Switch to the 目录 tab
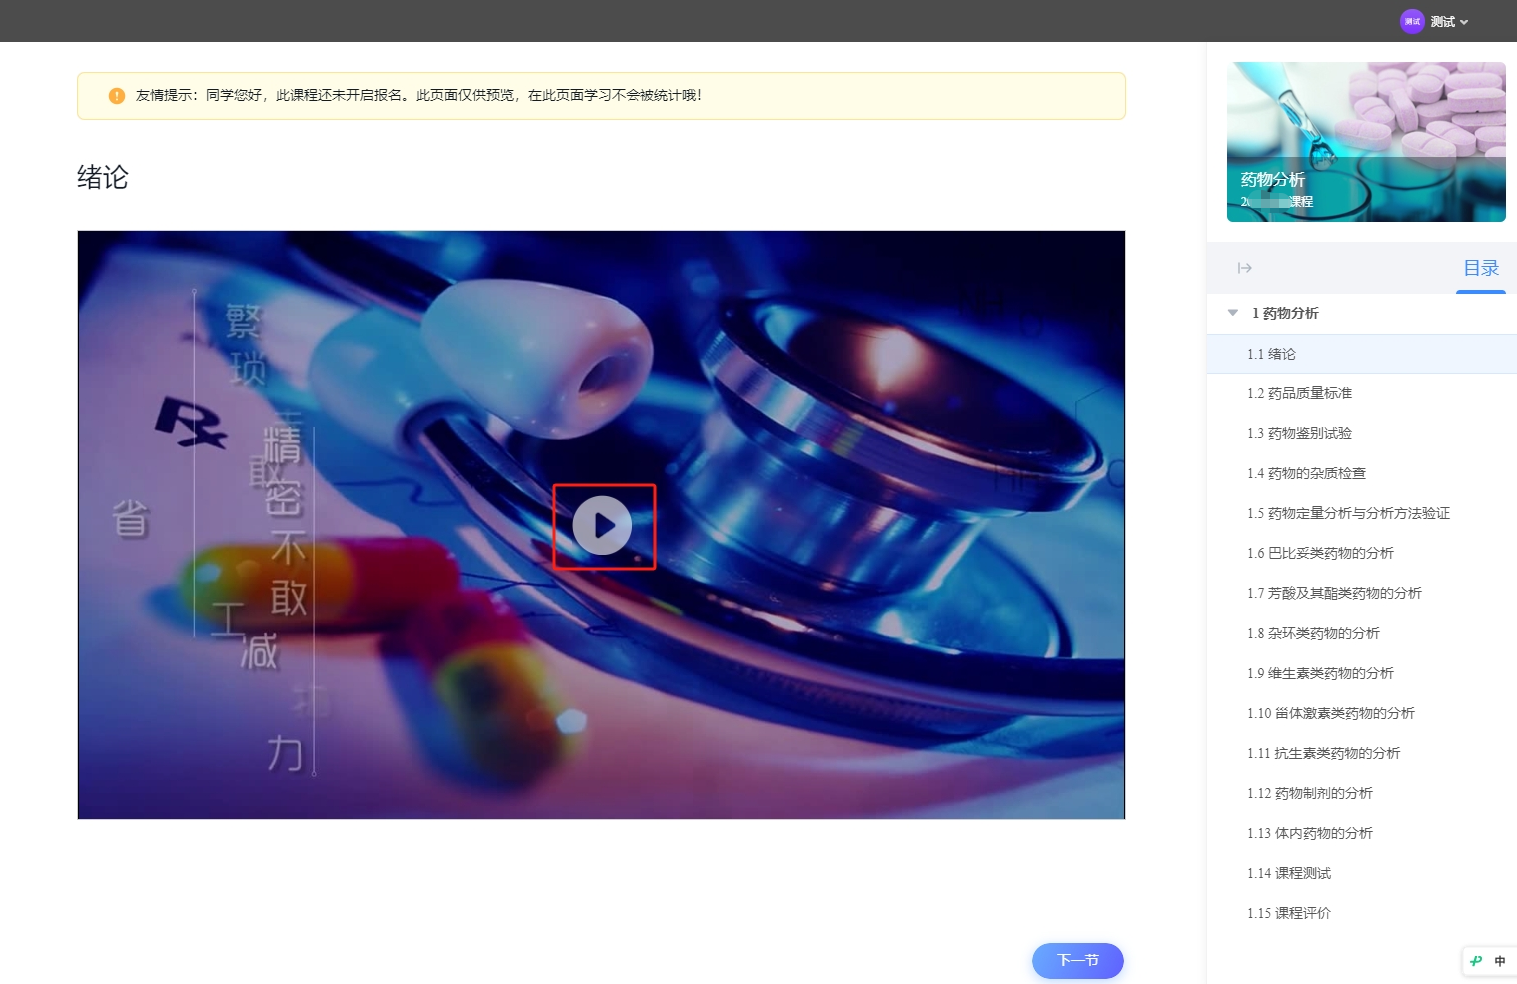The height and width of the screenshot is (984, 1517). tap(1480, 268)
